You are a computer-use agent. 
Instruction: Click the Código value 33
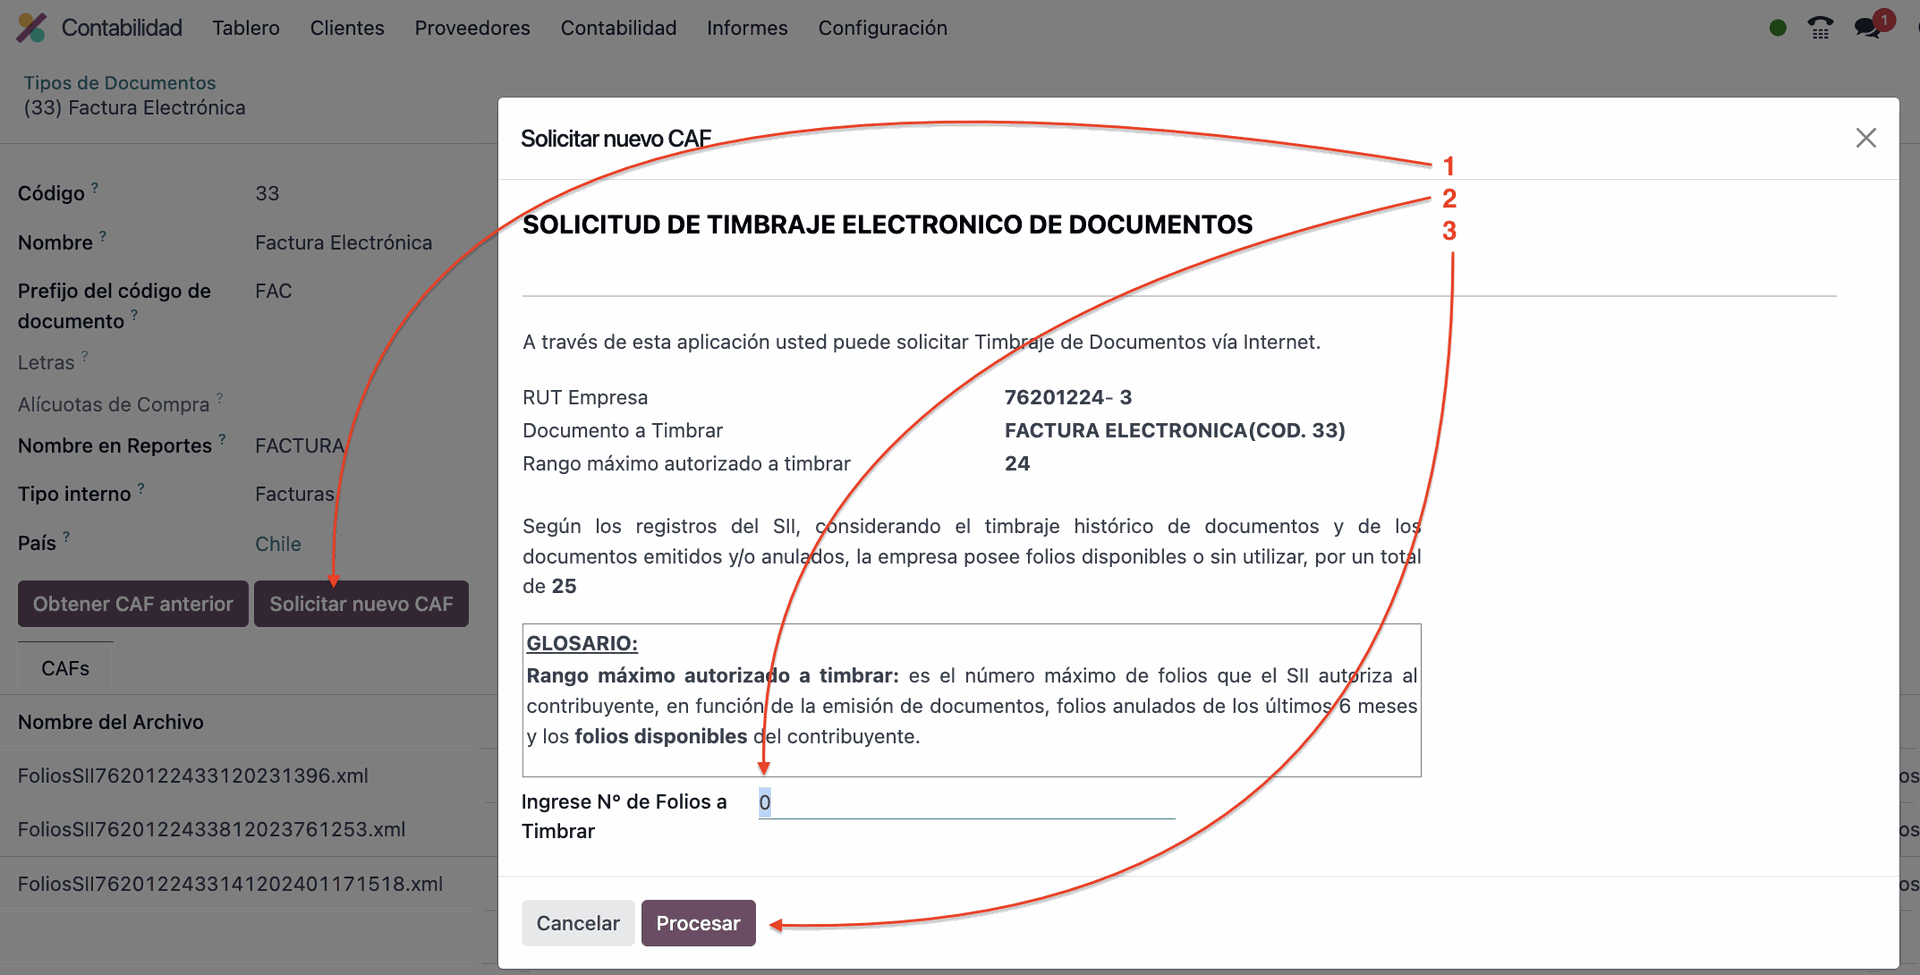pos(267,193)
